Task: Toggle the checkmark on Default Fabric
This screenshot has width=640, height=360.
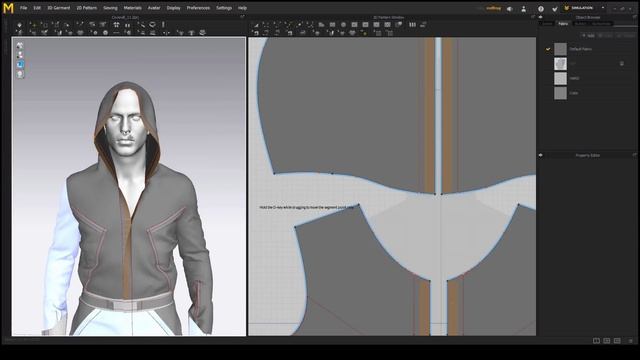Action: (548, 49)
